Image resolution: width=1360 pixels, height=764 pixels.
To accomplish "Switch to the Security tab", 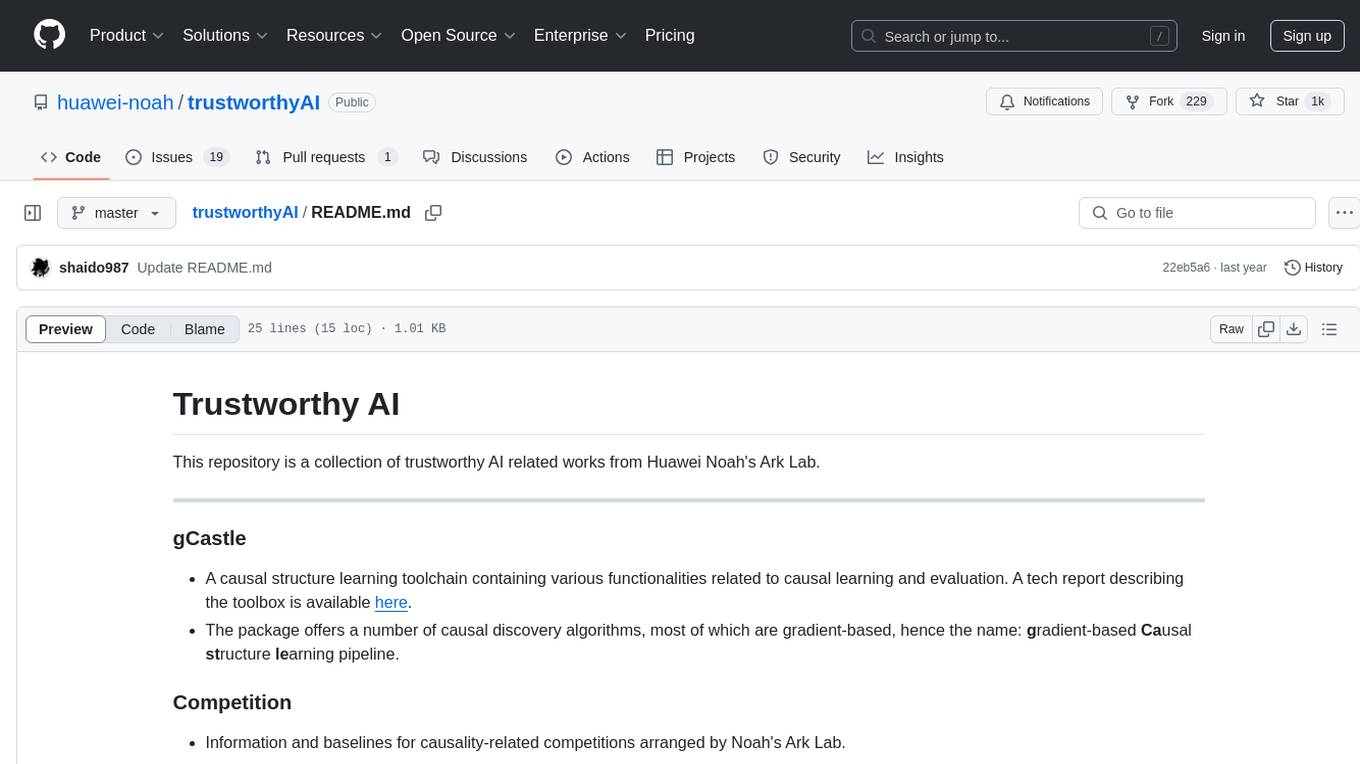I will tap(802, 157).
